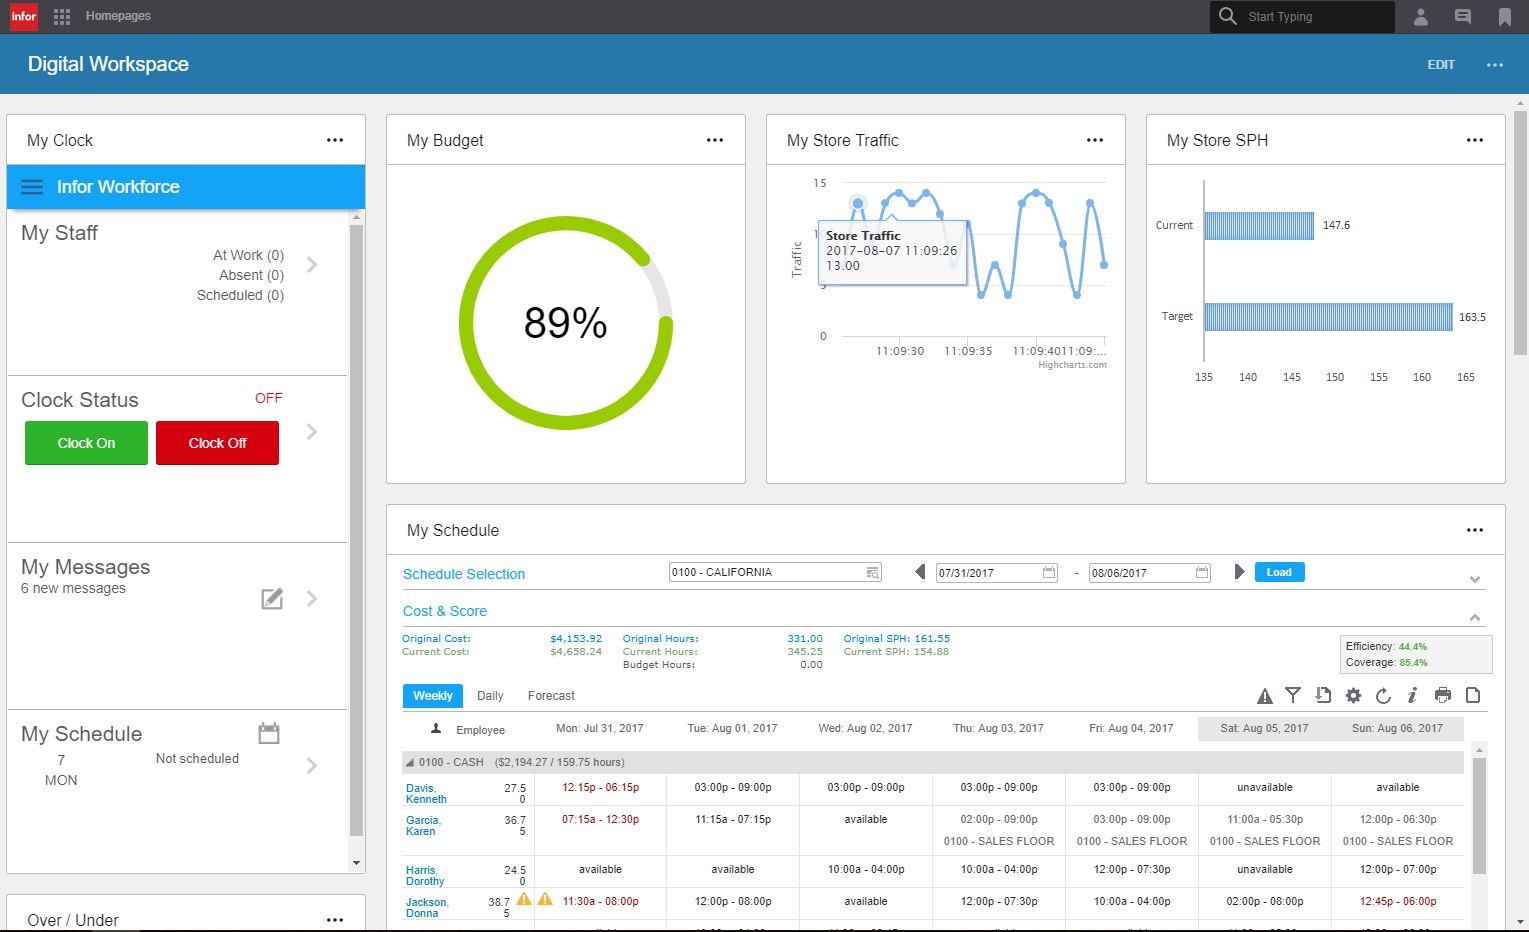Collapse the Cost & Score section

pos(1474,617)
